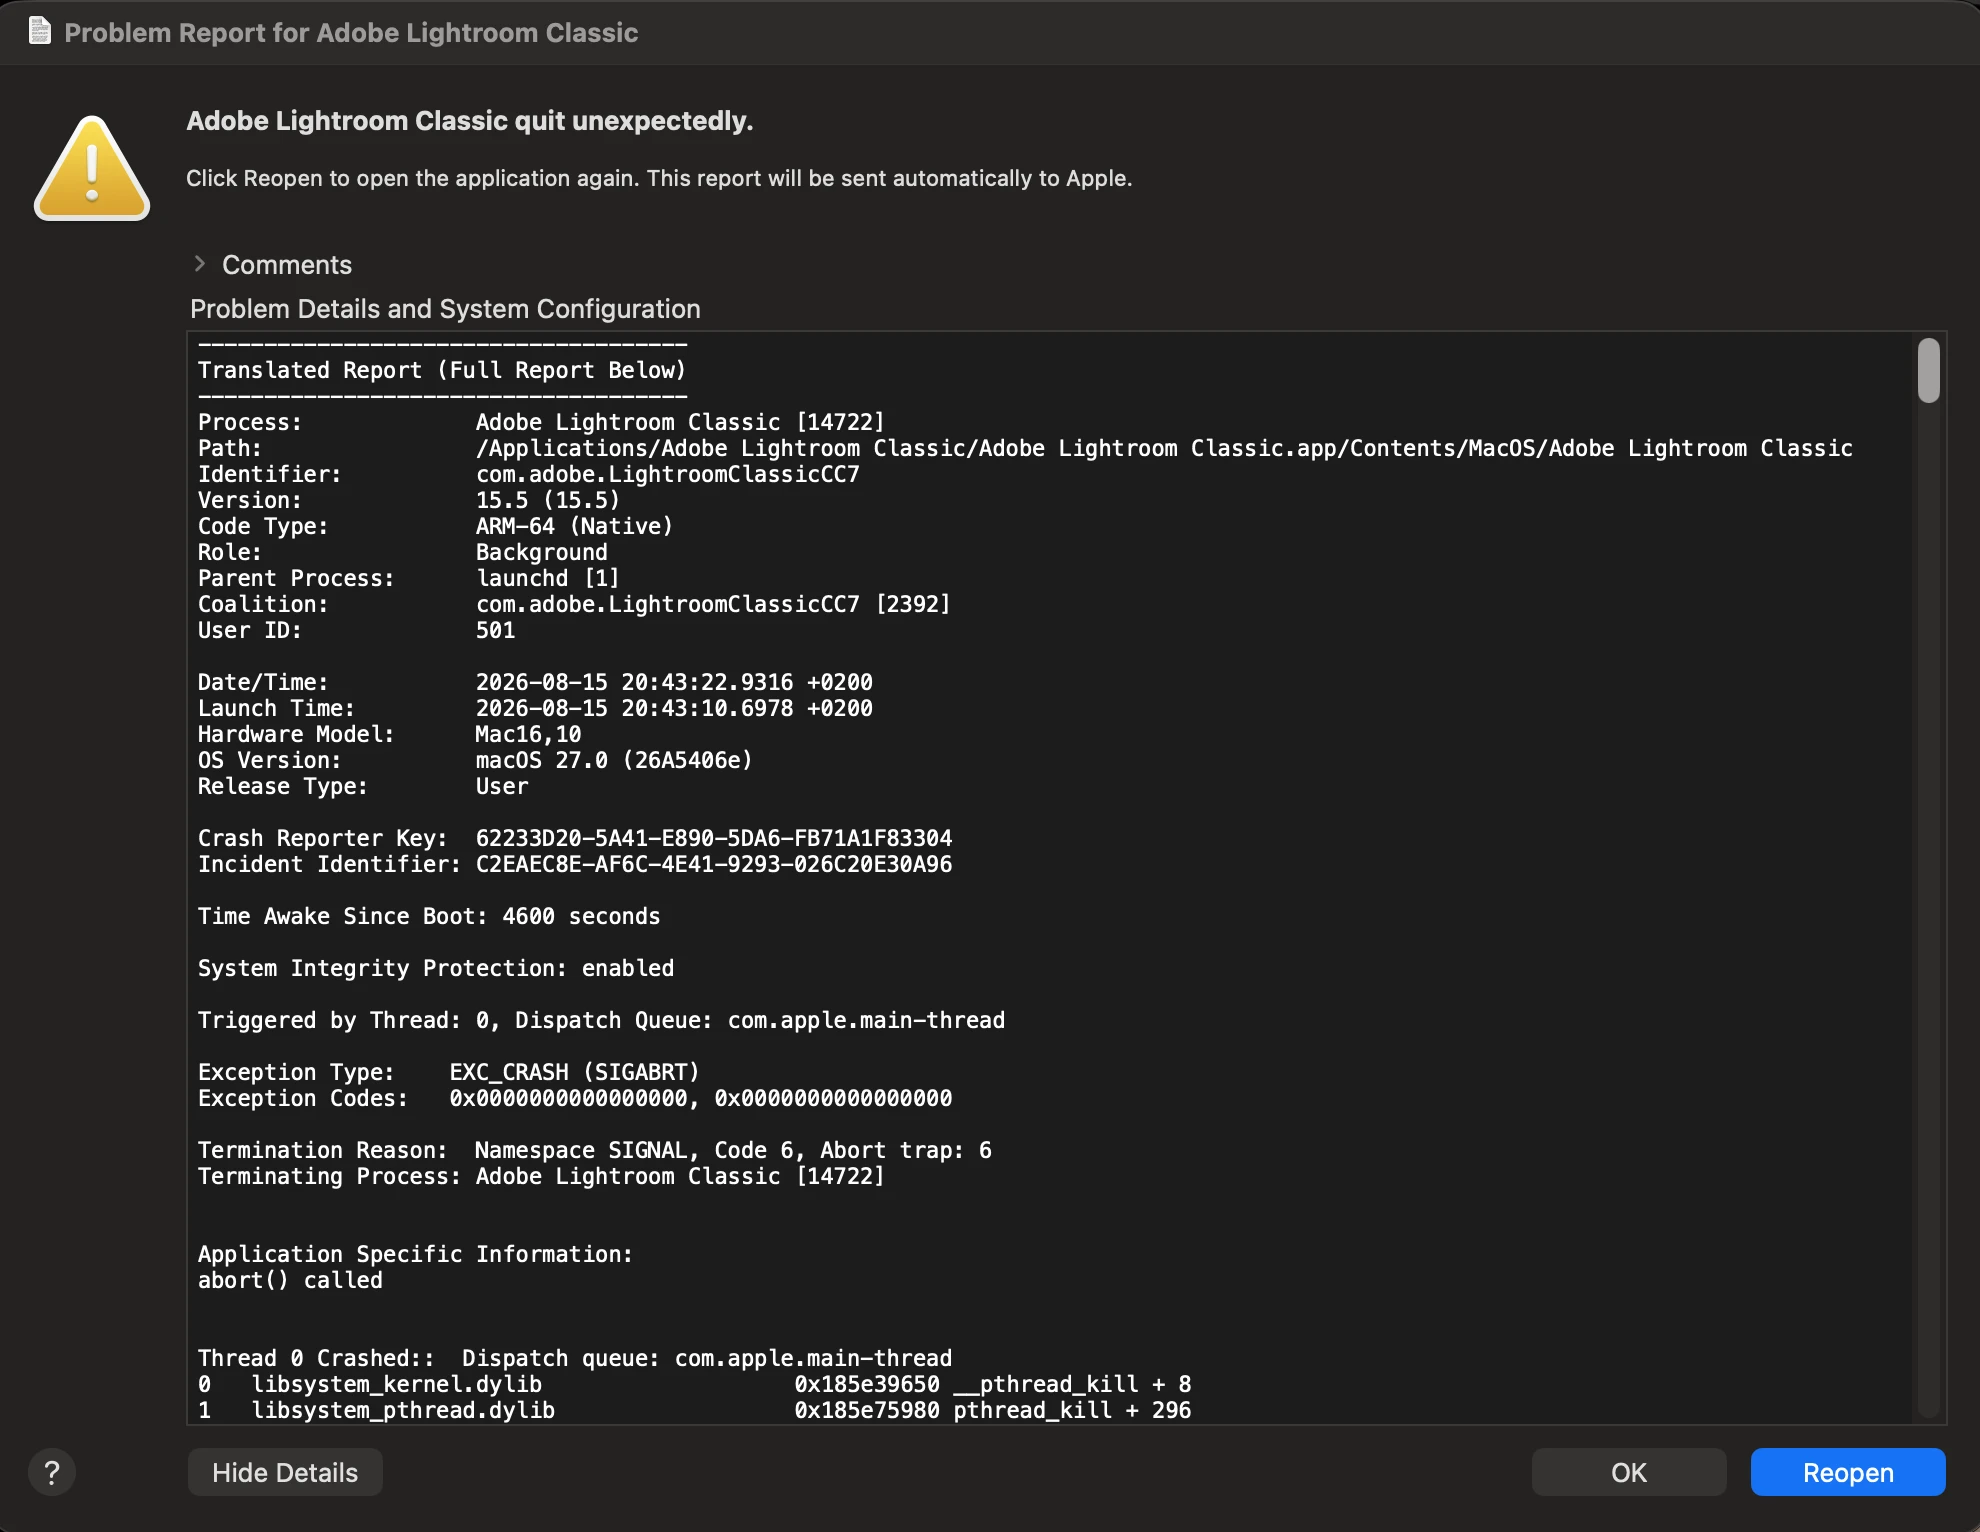Click the report details scrollbar thumb
Image resolution: width=1980 pixels, height=1532 pixels.
click(x=1929, y=370)
